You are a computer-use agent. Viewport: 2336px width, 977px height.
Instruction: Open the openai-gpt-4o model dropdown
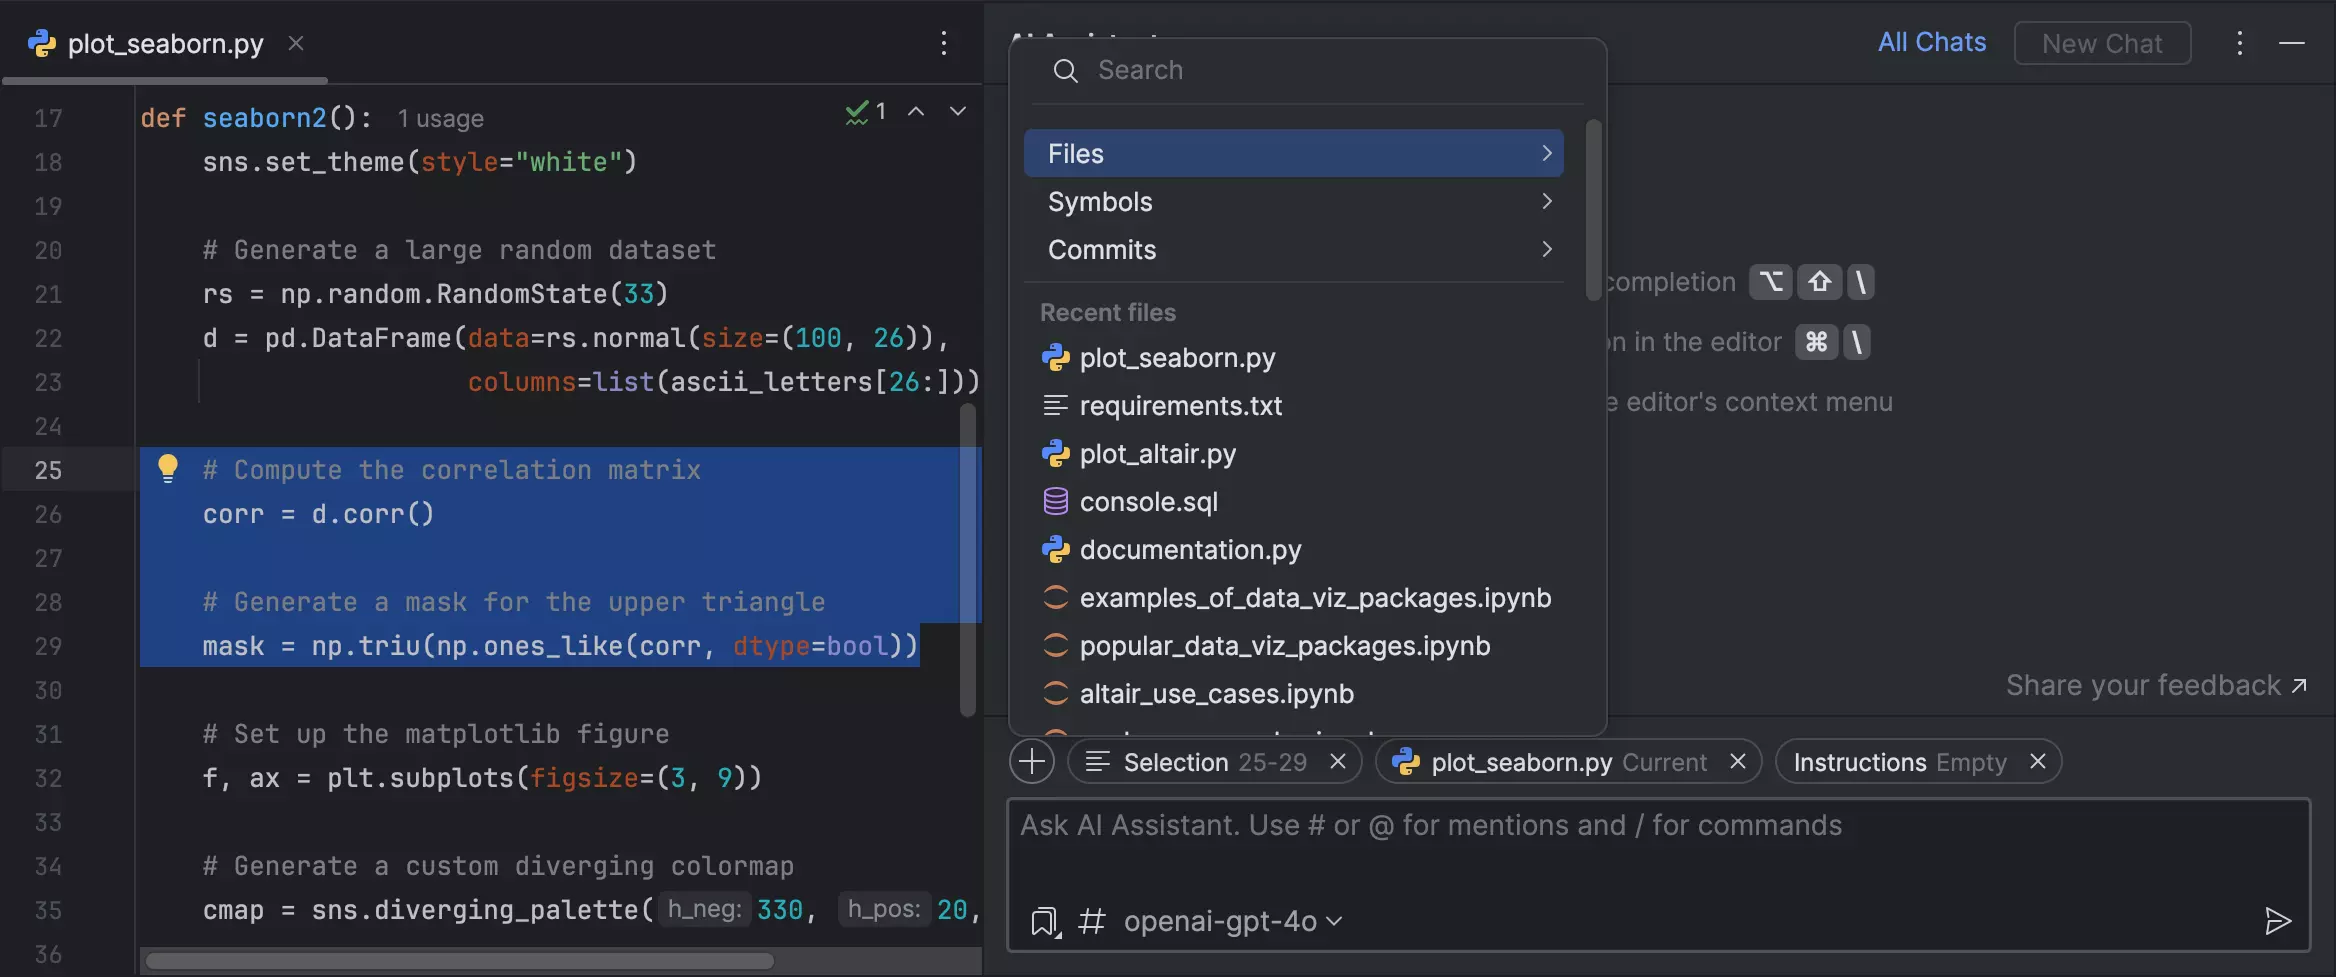1232,921
